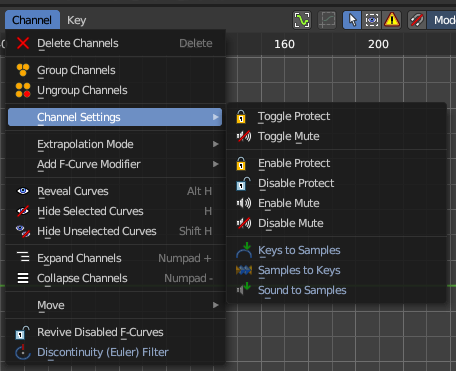
Task: Expand the Channel Settings submenu
Action: pos(115,117)
